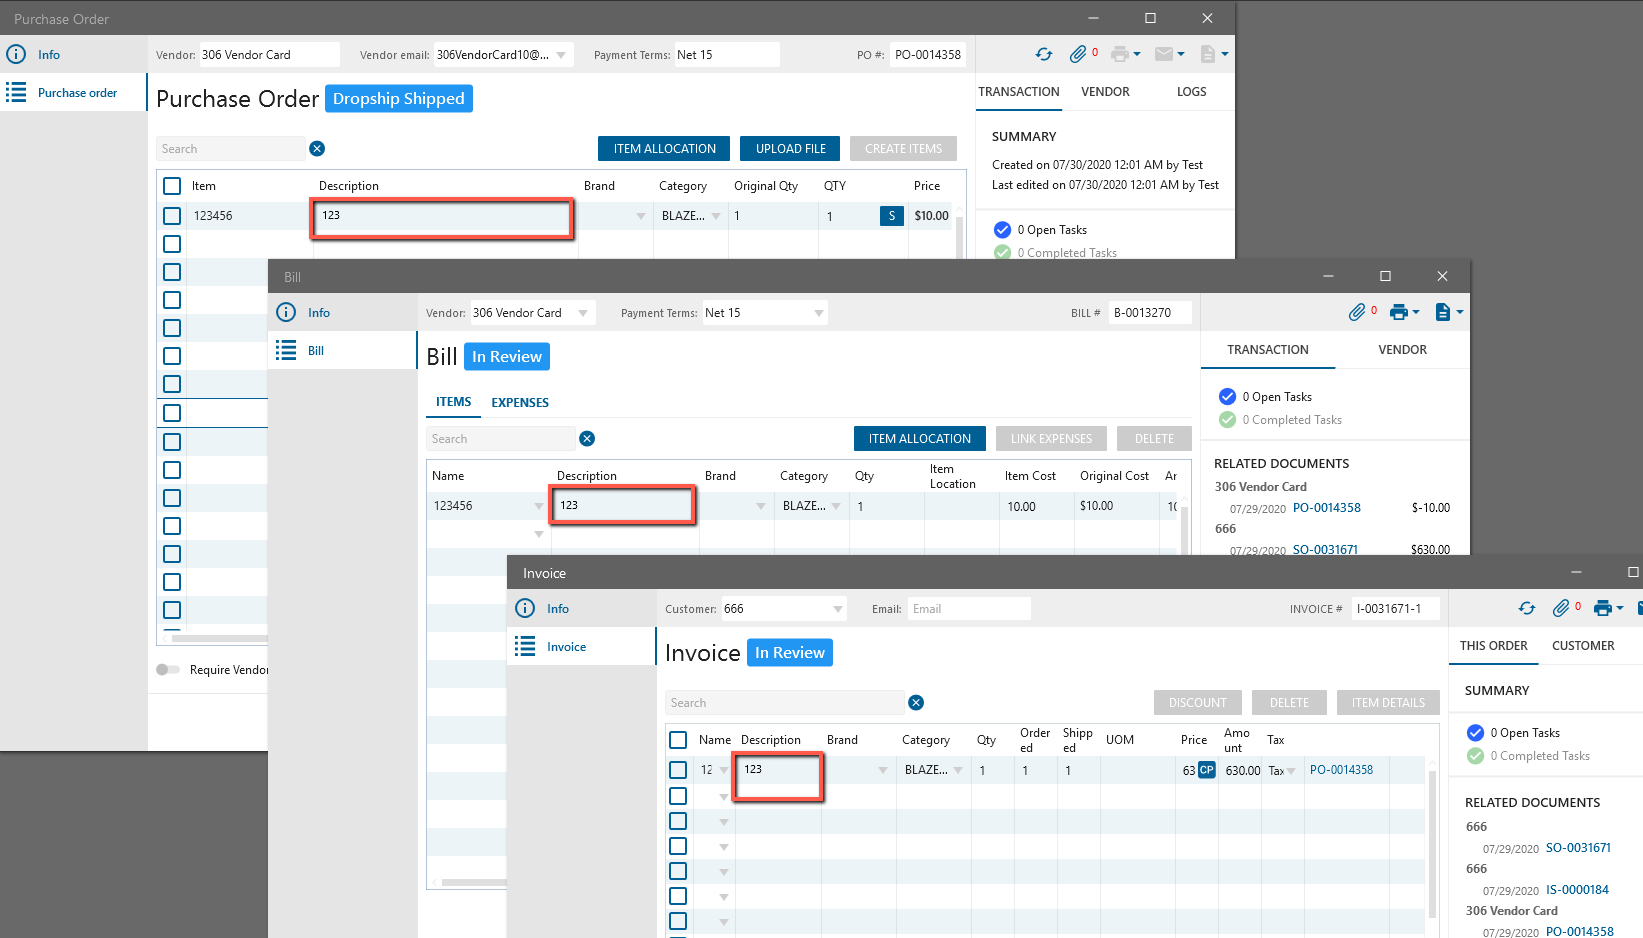Click the print icon in the Bill toolbar
This screenshot has height=938, width=1643.
(1399, 312)
